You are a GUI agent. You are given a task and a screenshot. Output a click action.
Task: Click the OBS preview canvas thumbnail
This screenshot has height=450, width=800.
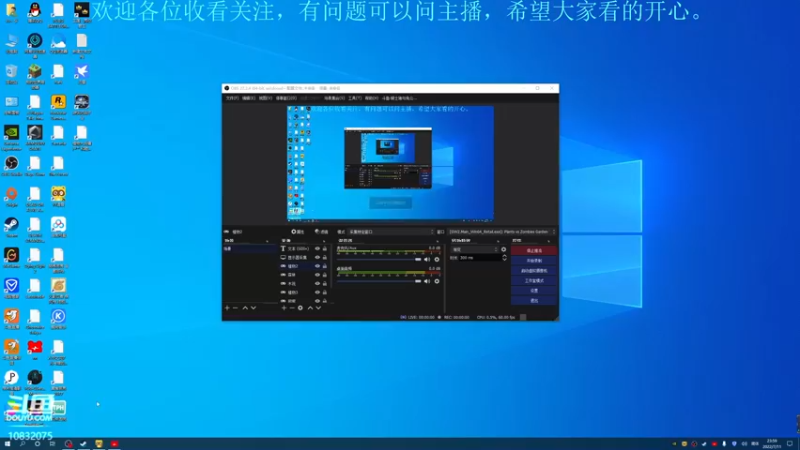pyautogui.click(x=390, y=163)
